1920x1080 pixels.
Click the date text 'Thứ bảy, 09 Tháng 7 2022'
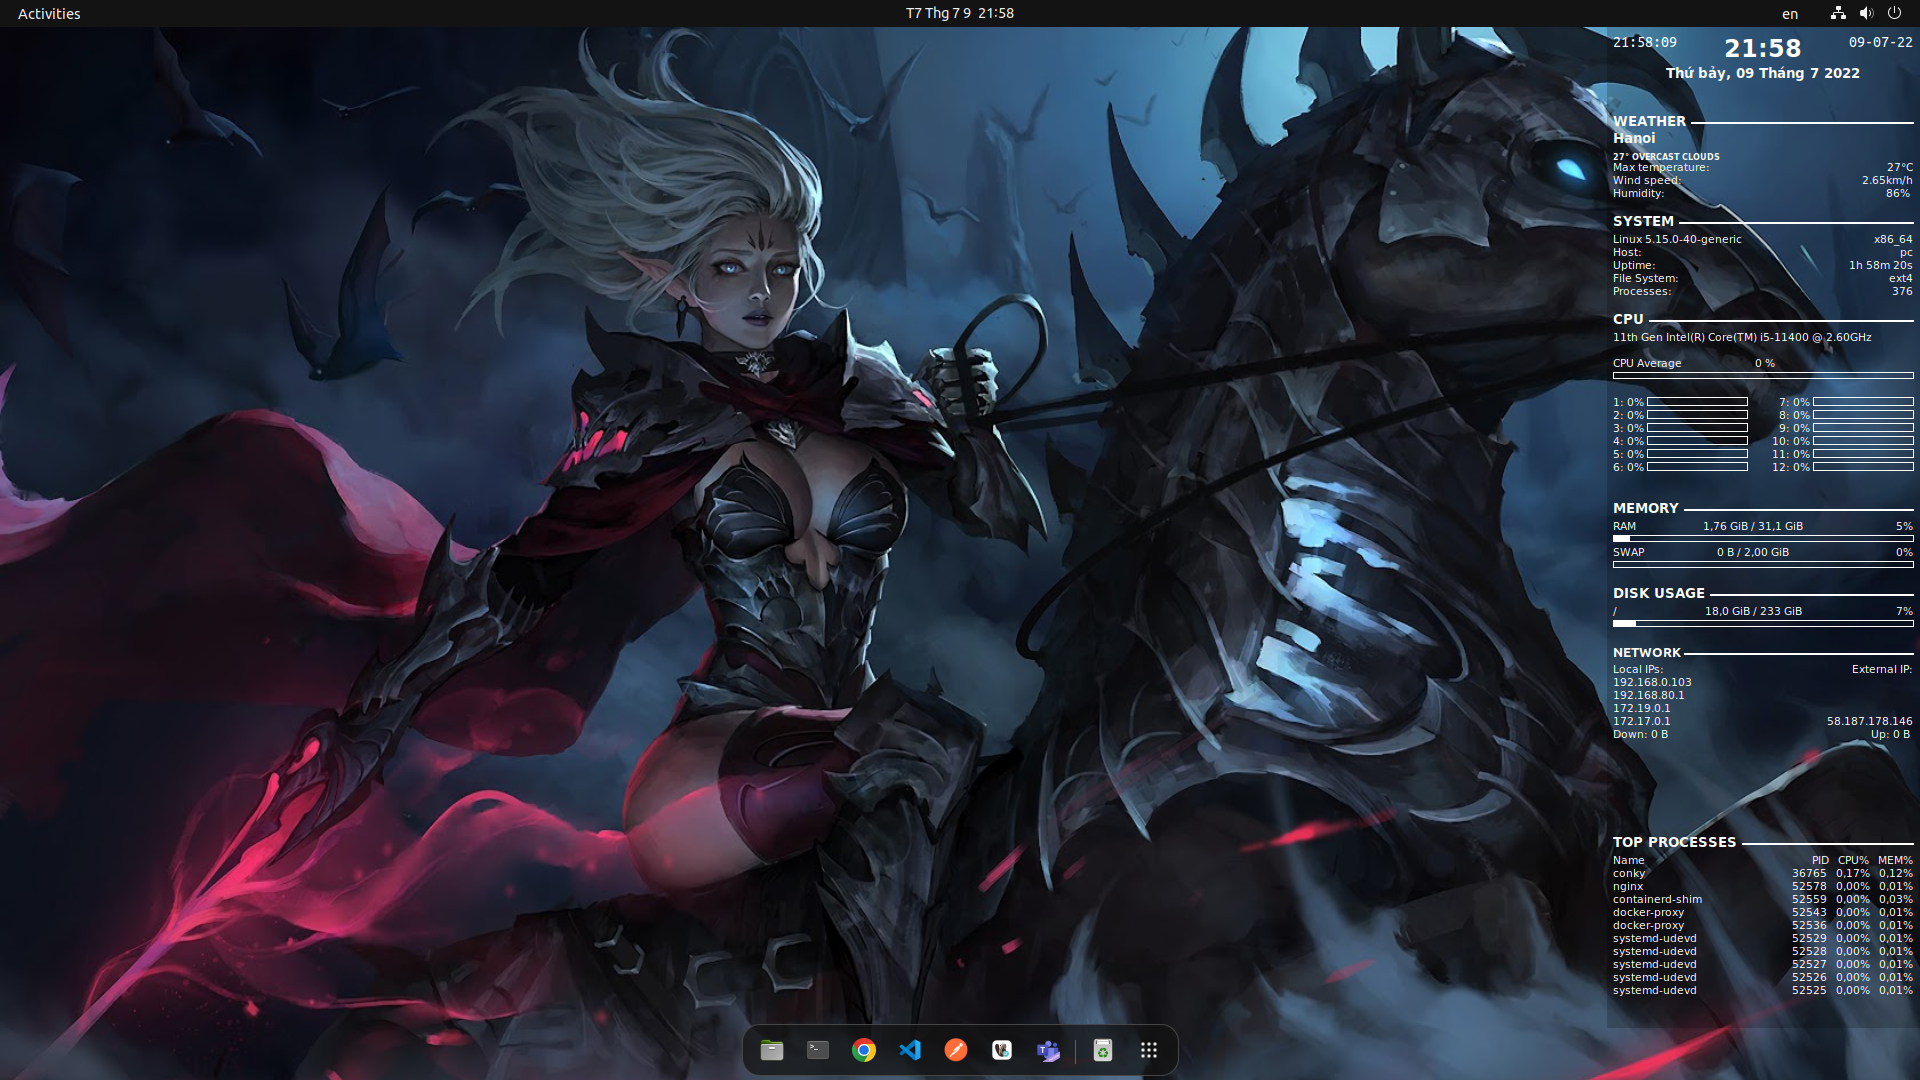tap(1763, 73)
